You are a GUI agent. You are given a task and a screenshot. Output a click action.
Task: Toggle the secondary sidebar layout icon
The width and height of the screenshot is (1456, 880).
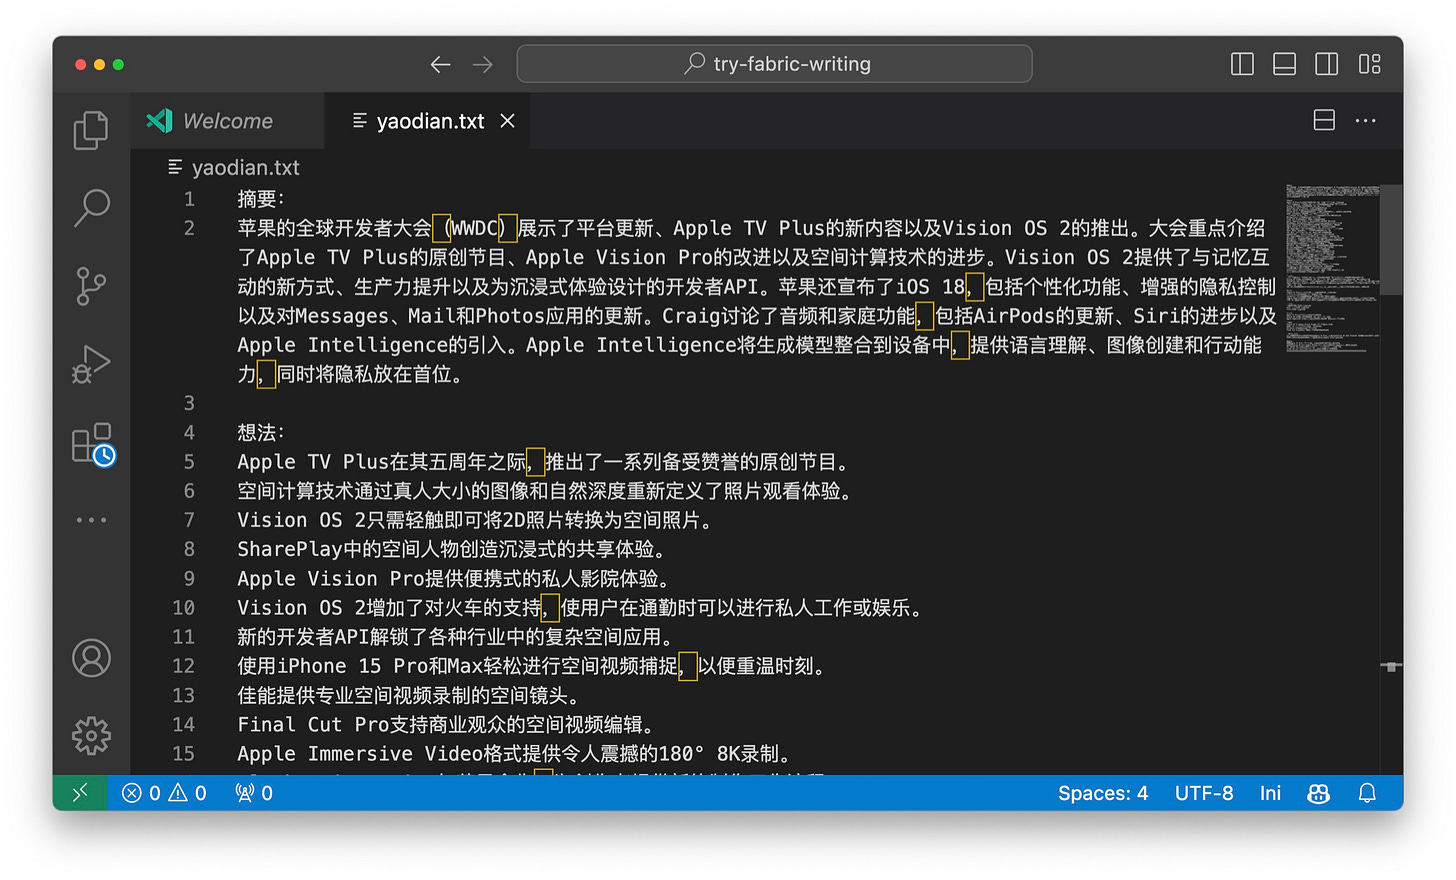click(x=1327, y=64)
